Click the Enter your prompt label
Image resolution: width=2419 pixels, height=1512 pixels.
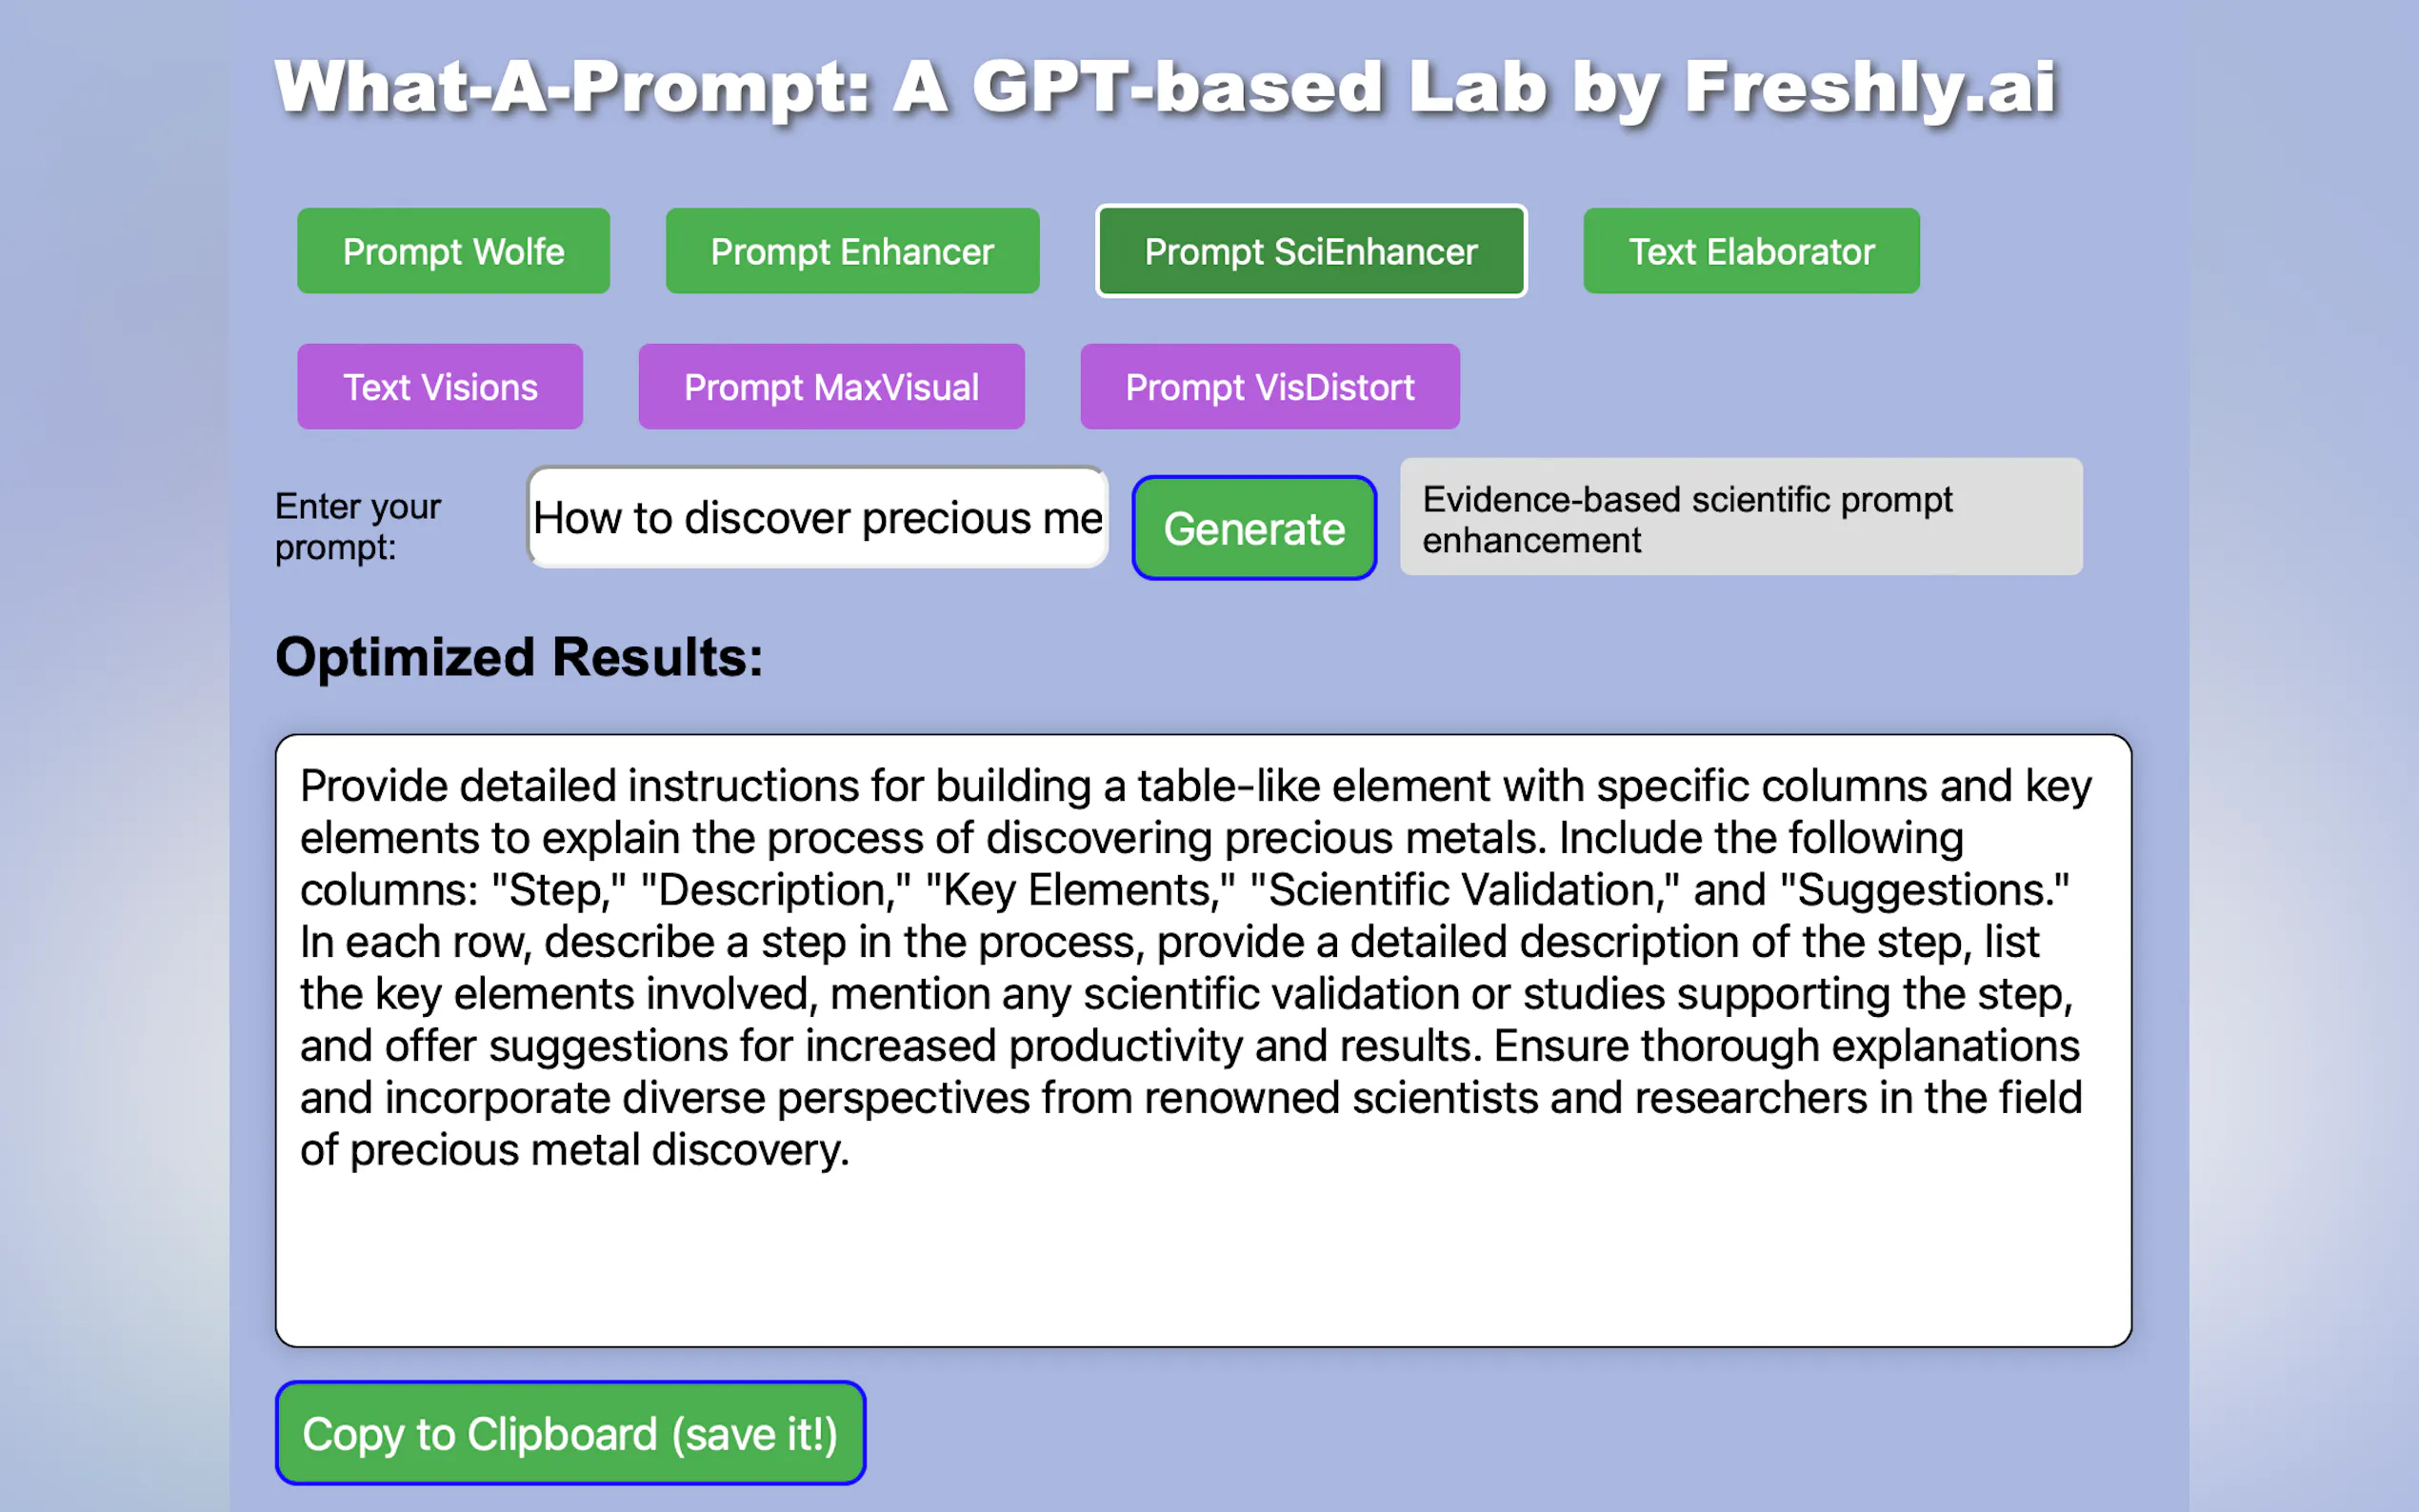(x=357, y=525)
